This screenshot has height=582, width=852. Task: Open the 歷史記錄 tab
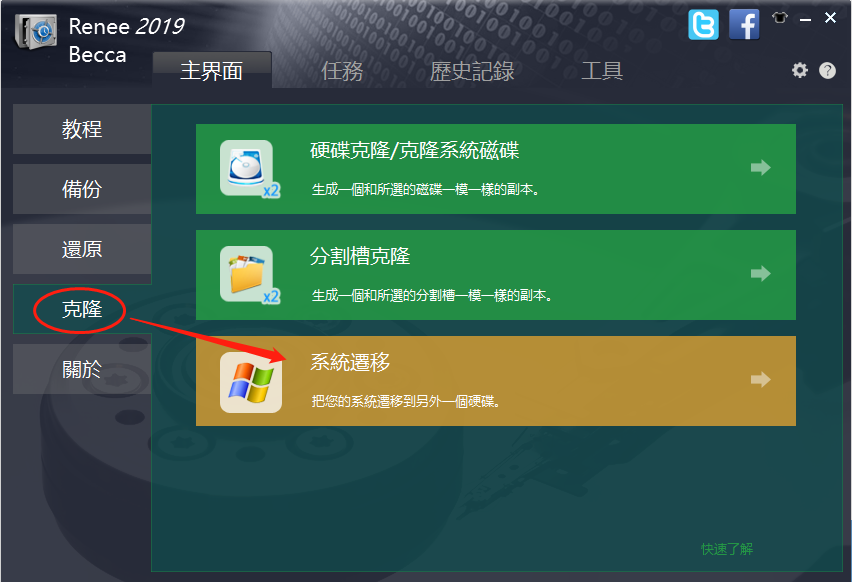pos(472,71)
